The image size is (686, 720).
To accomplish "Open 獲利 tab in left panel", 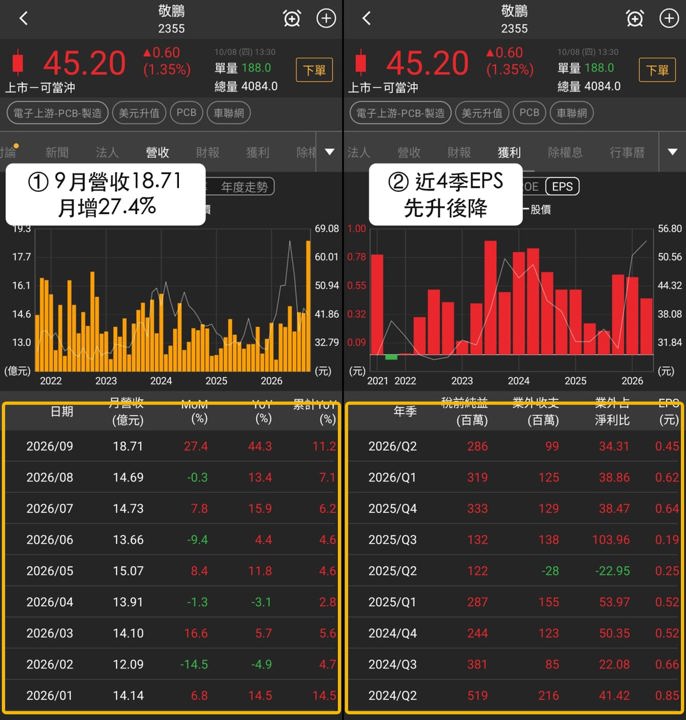I will click(x=258, y=152).
